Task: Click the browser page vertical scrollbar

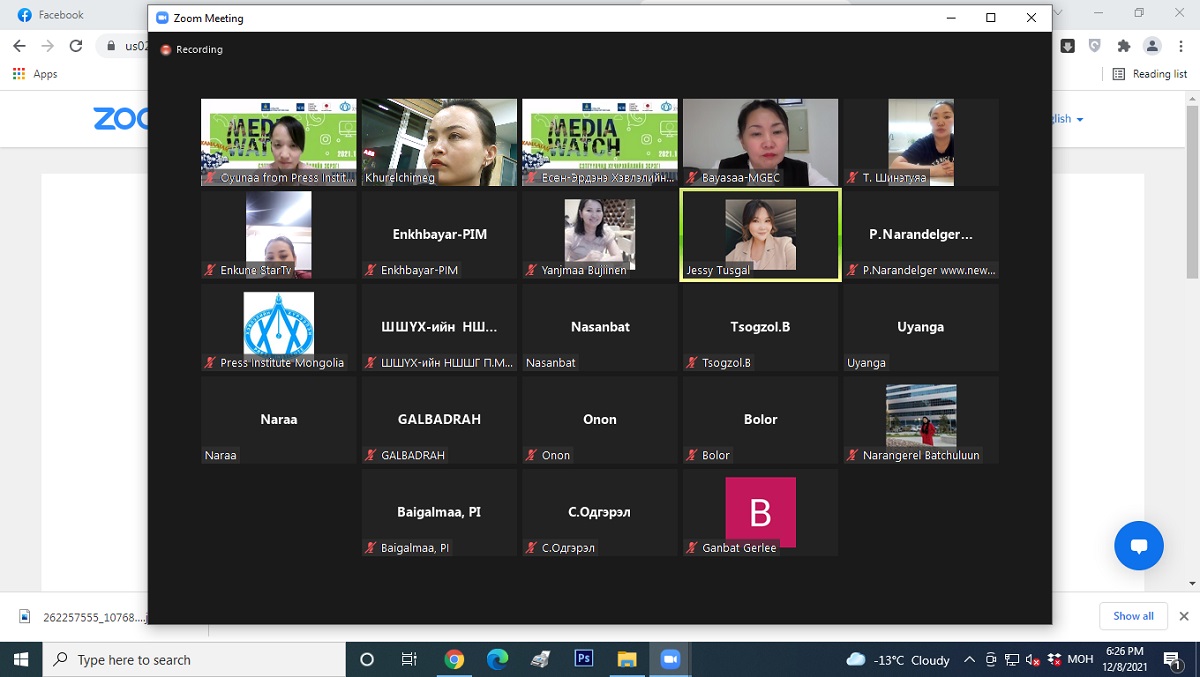Action: 1192,200
